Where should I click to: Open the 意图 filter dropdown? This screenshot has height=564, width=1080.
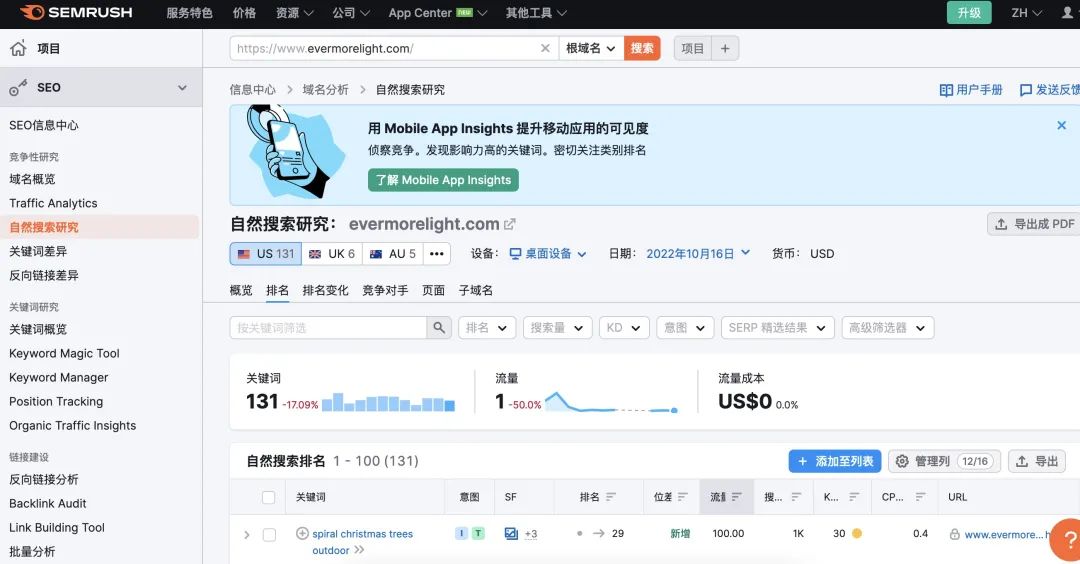pos(685,328)
